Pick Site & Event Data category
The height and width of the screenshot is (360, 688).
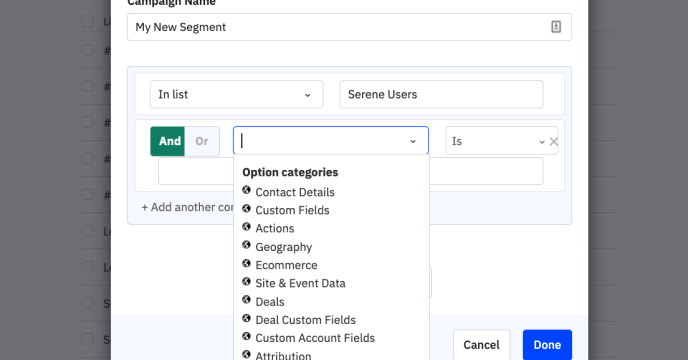[300, 283]
